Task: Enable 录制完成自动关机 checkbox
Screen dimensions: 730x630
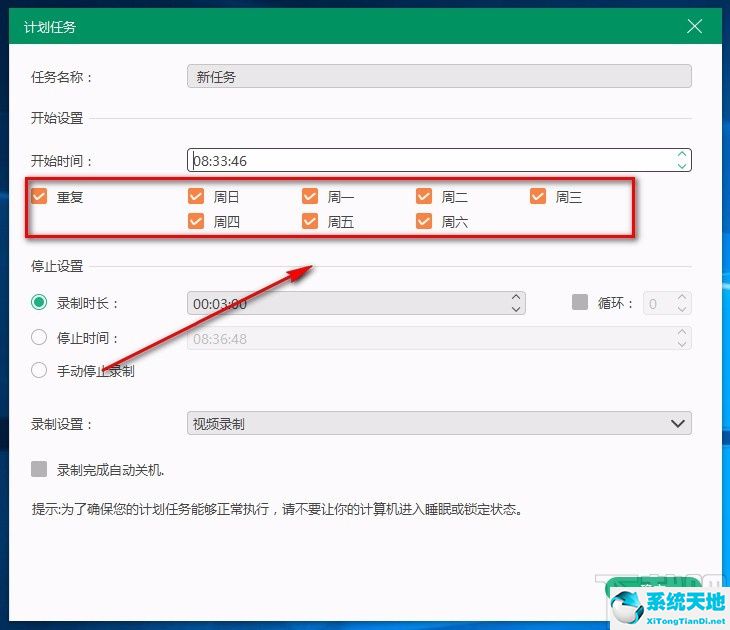Action: tap(39, 469)
